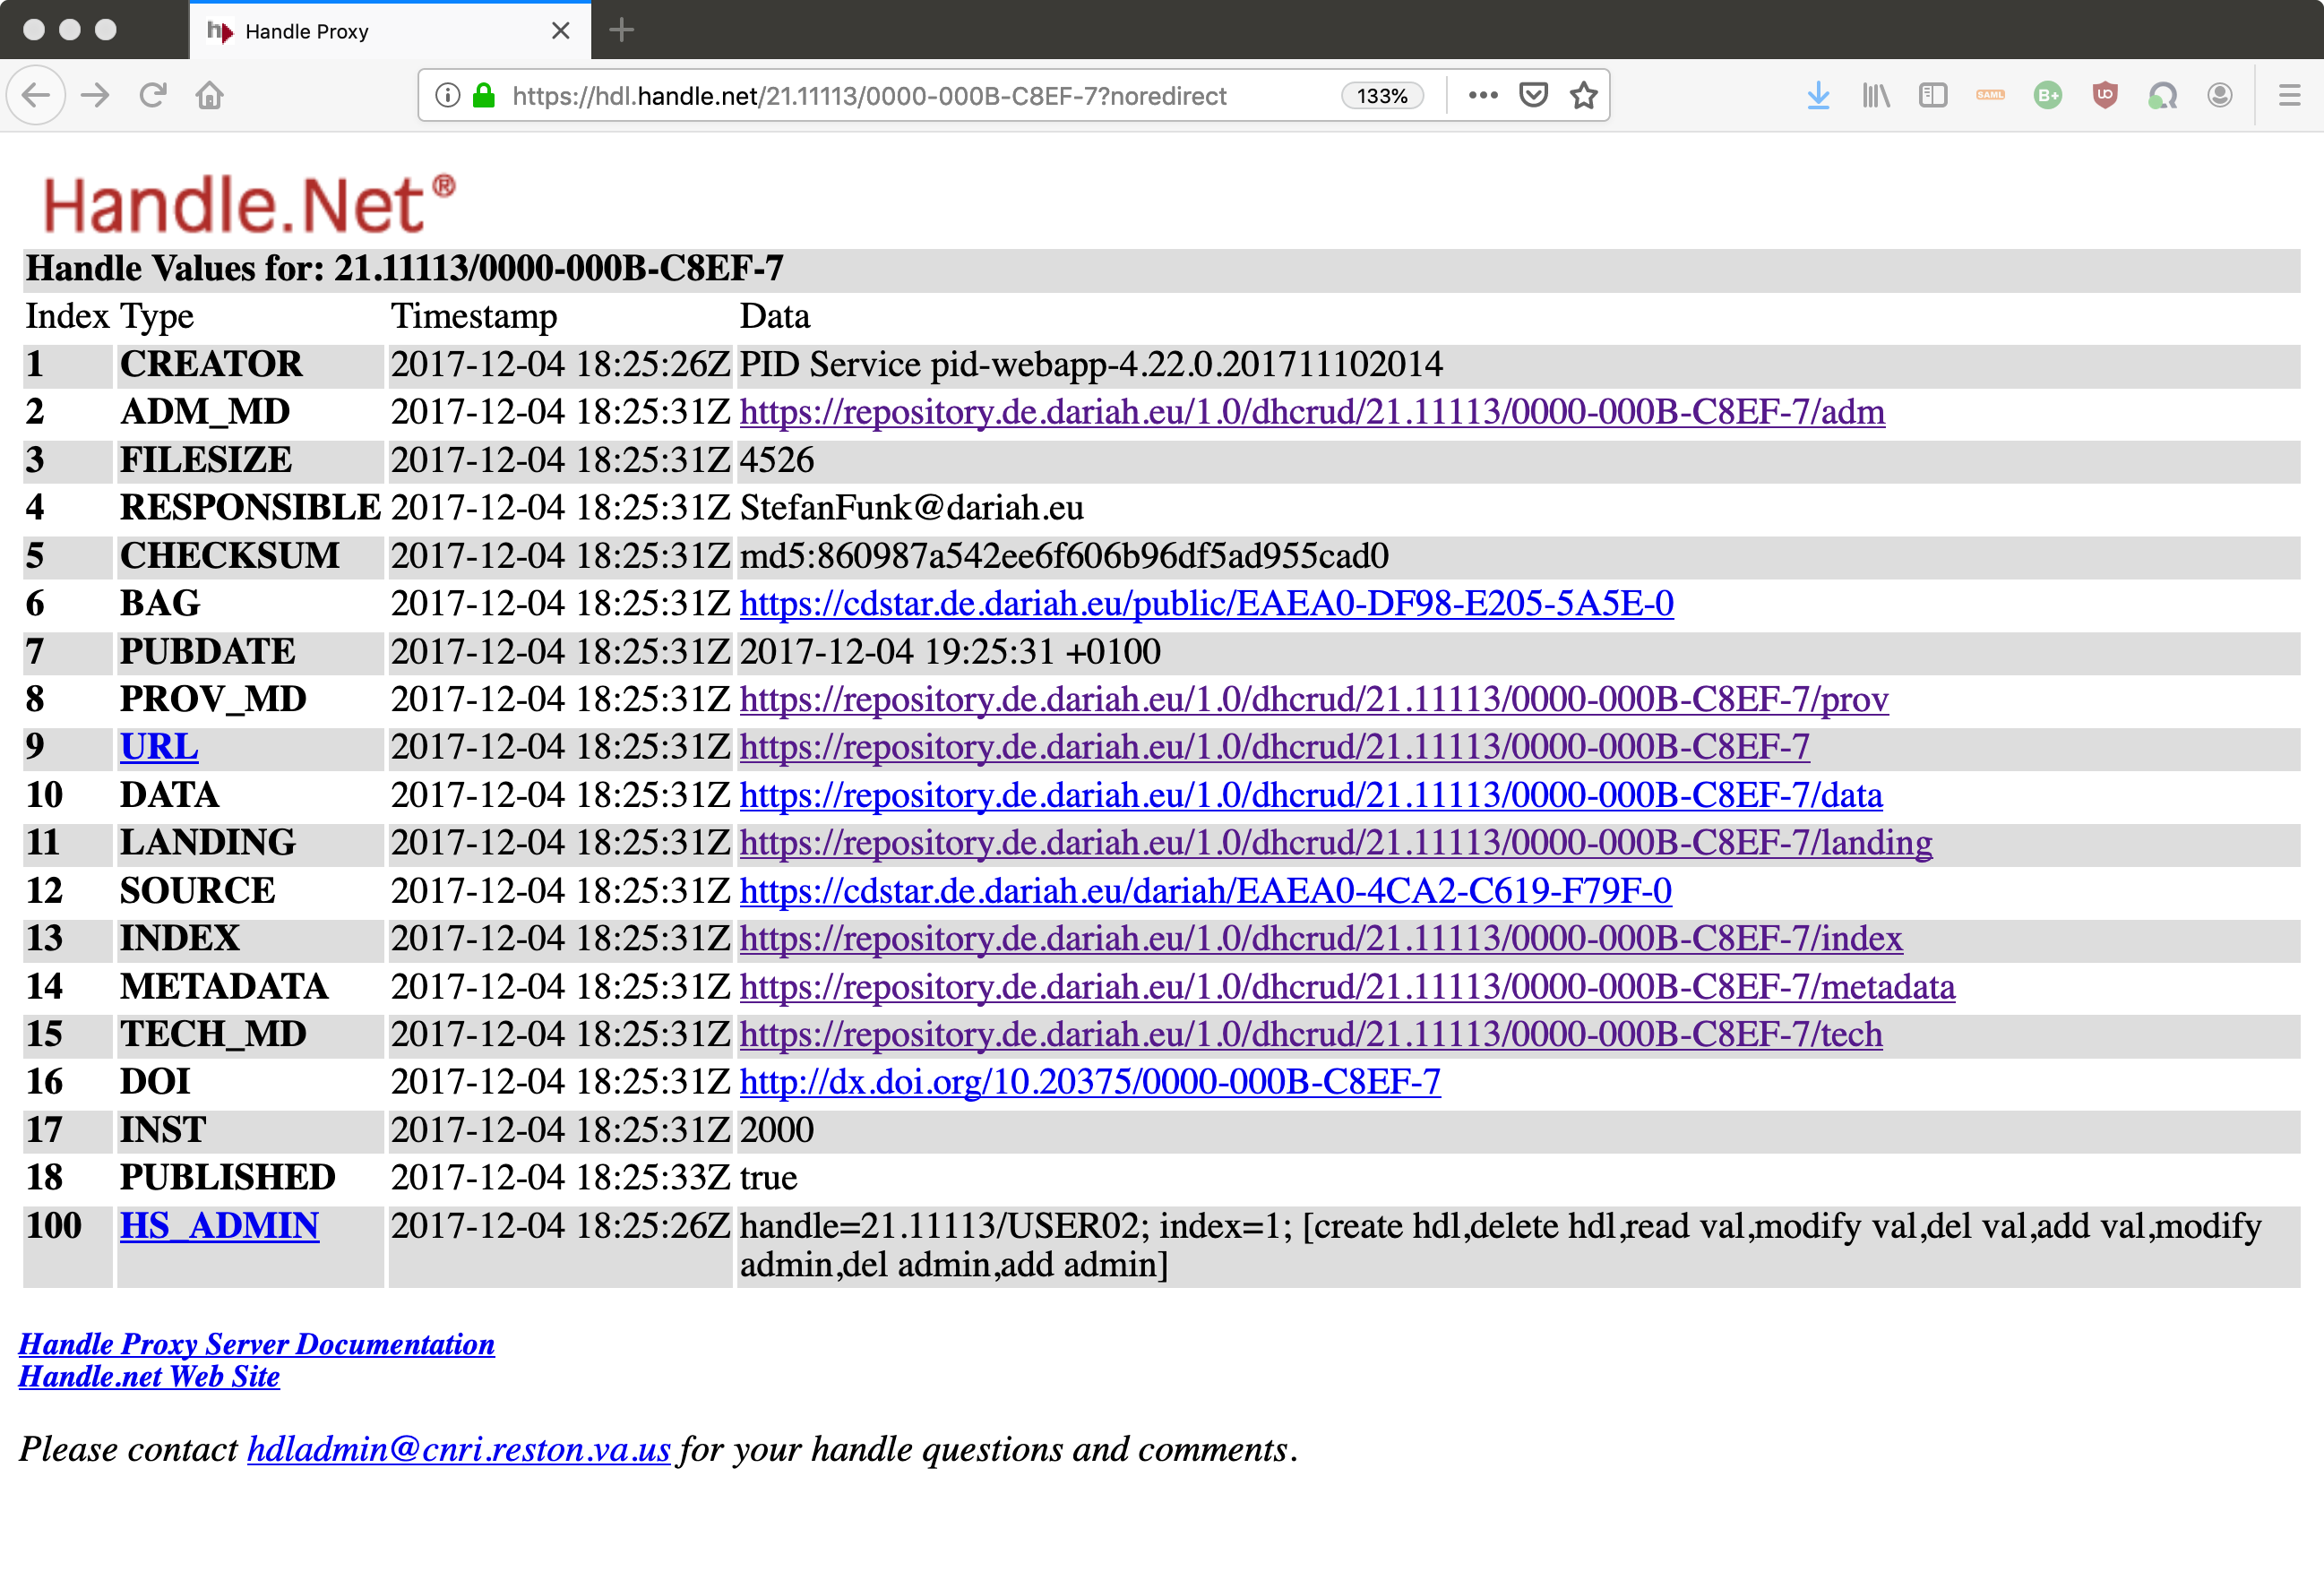Screen dimensions: 2324x1571
Task: Reset zoom via the 133% indicator
Action: click(1382, 95)
